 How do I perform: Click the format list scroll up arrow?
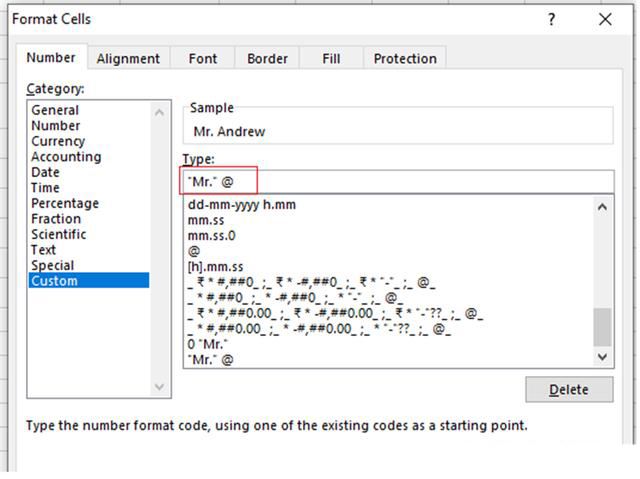(x=602, y=207)
